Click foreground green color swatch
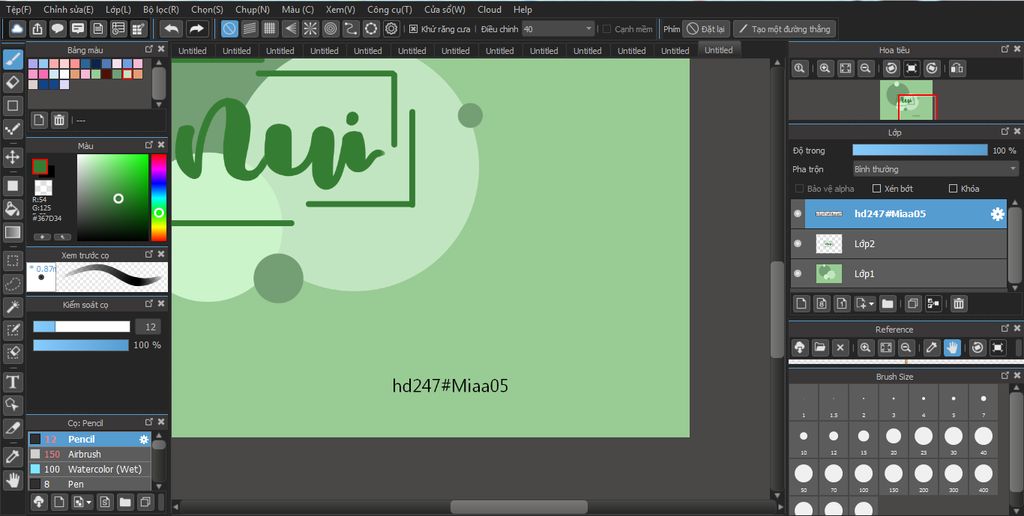The height and width of the screenshot is (516, 1024). (x=40, y=167)
